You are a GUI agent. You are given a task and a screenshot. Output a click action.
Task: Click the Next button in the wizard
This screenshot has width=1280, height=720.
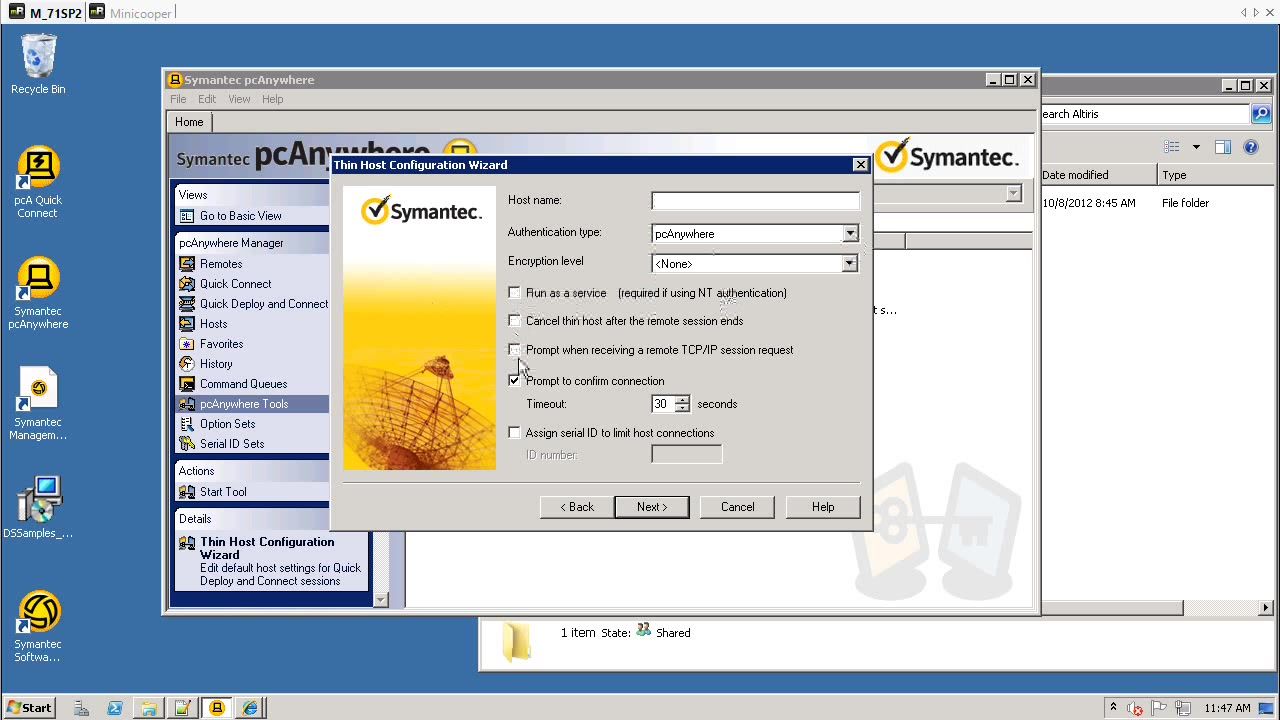[x=651, y=507]
